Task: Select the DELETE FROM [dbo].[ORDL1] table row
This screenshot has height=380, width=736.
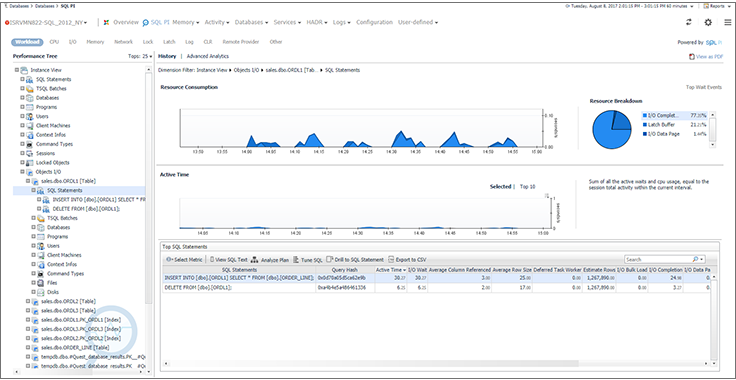Action: (x=437, y=288)
